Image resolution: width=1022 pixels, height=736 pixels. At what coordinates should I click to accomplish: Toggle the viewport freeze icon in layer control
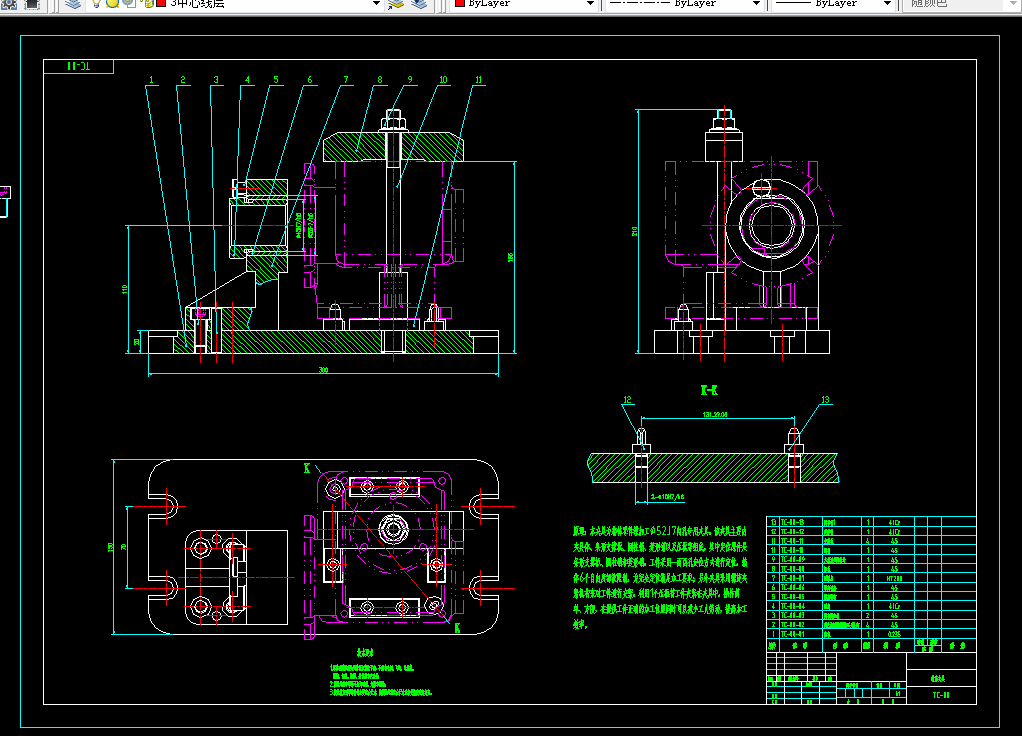coord(129,3)
